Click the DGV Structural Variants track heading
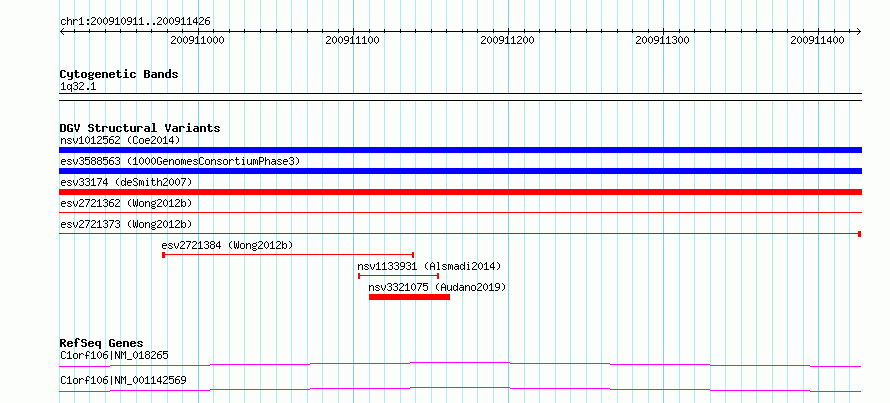Screen dimensions: 890x403 pyautogui.click(x=140, y=128)
